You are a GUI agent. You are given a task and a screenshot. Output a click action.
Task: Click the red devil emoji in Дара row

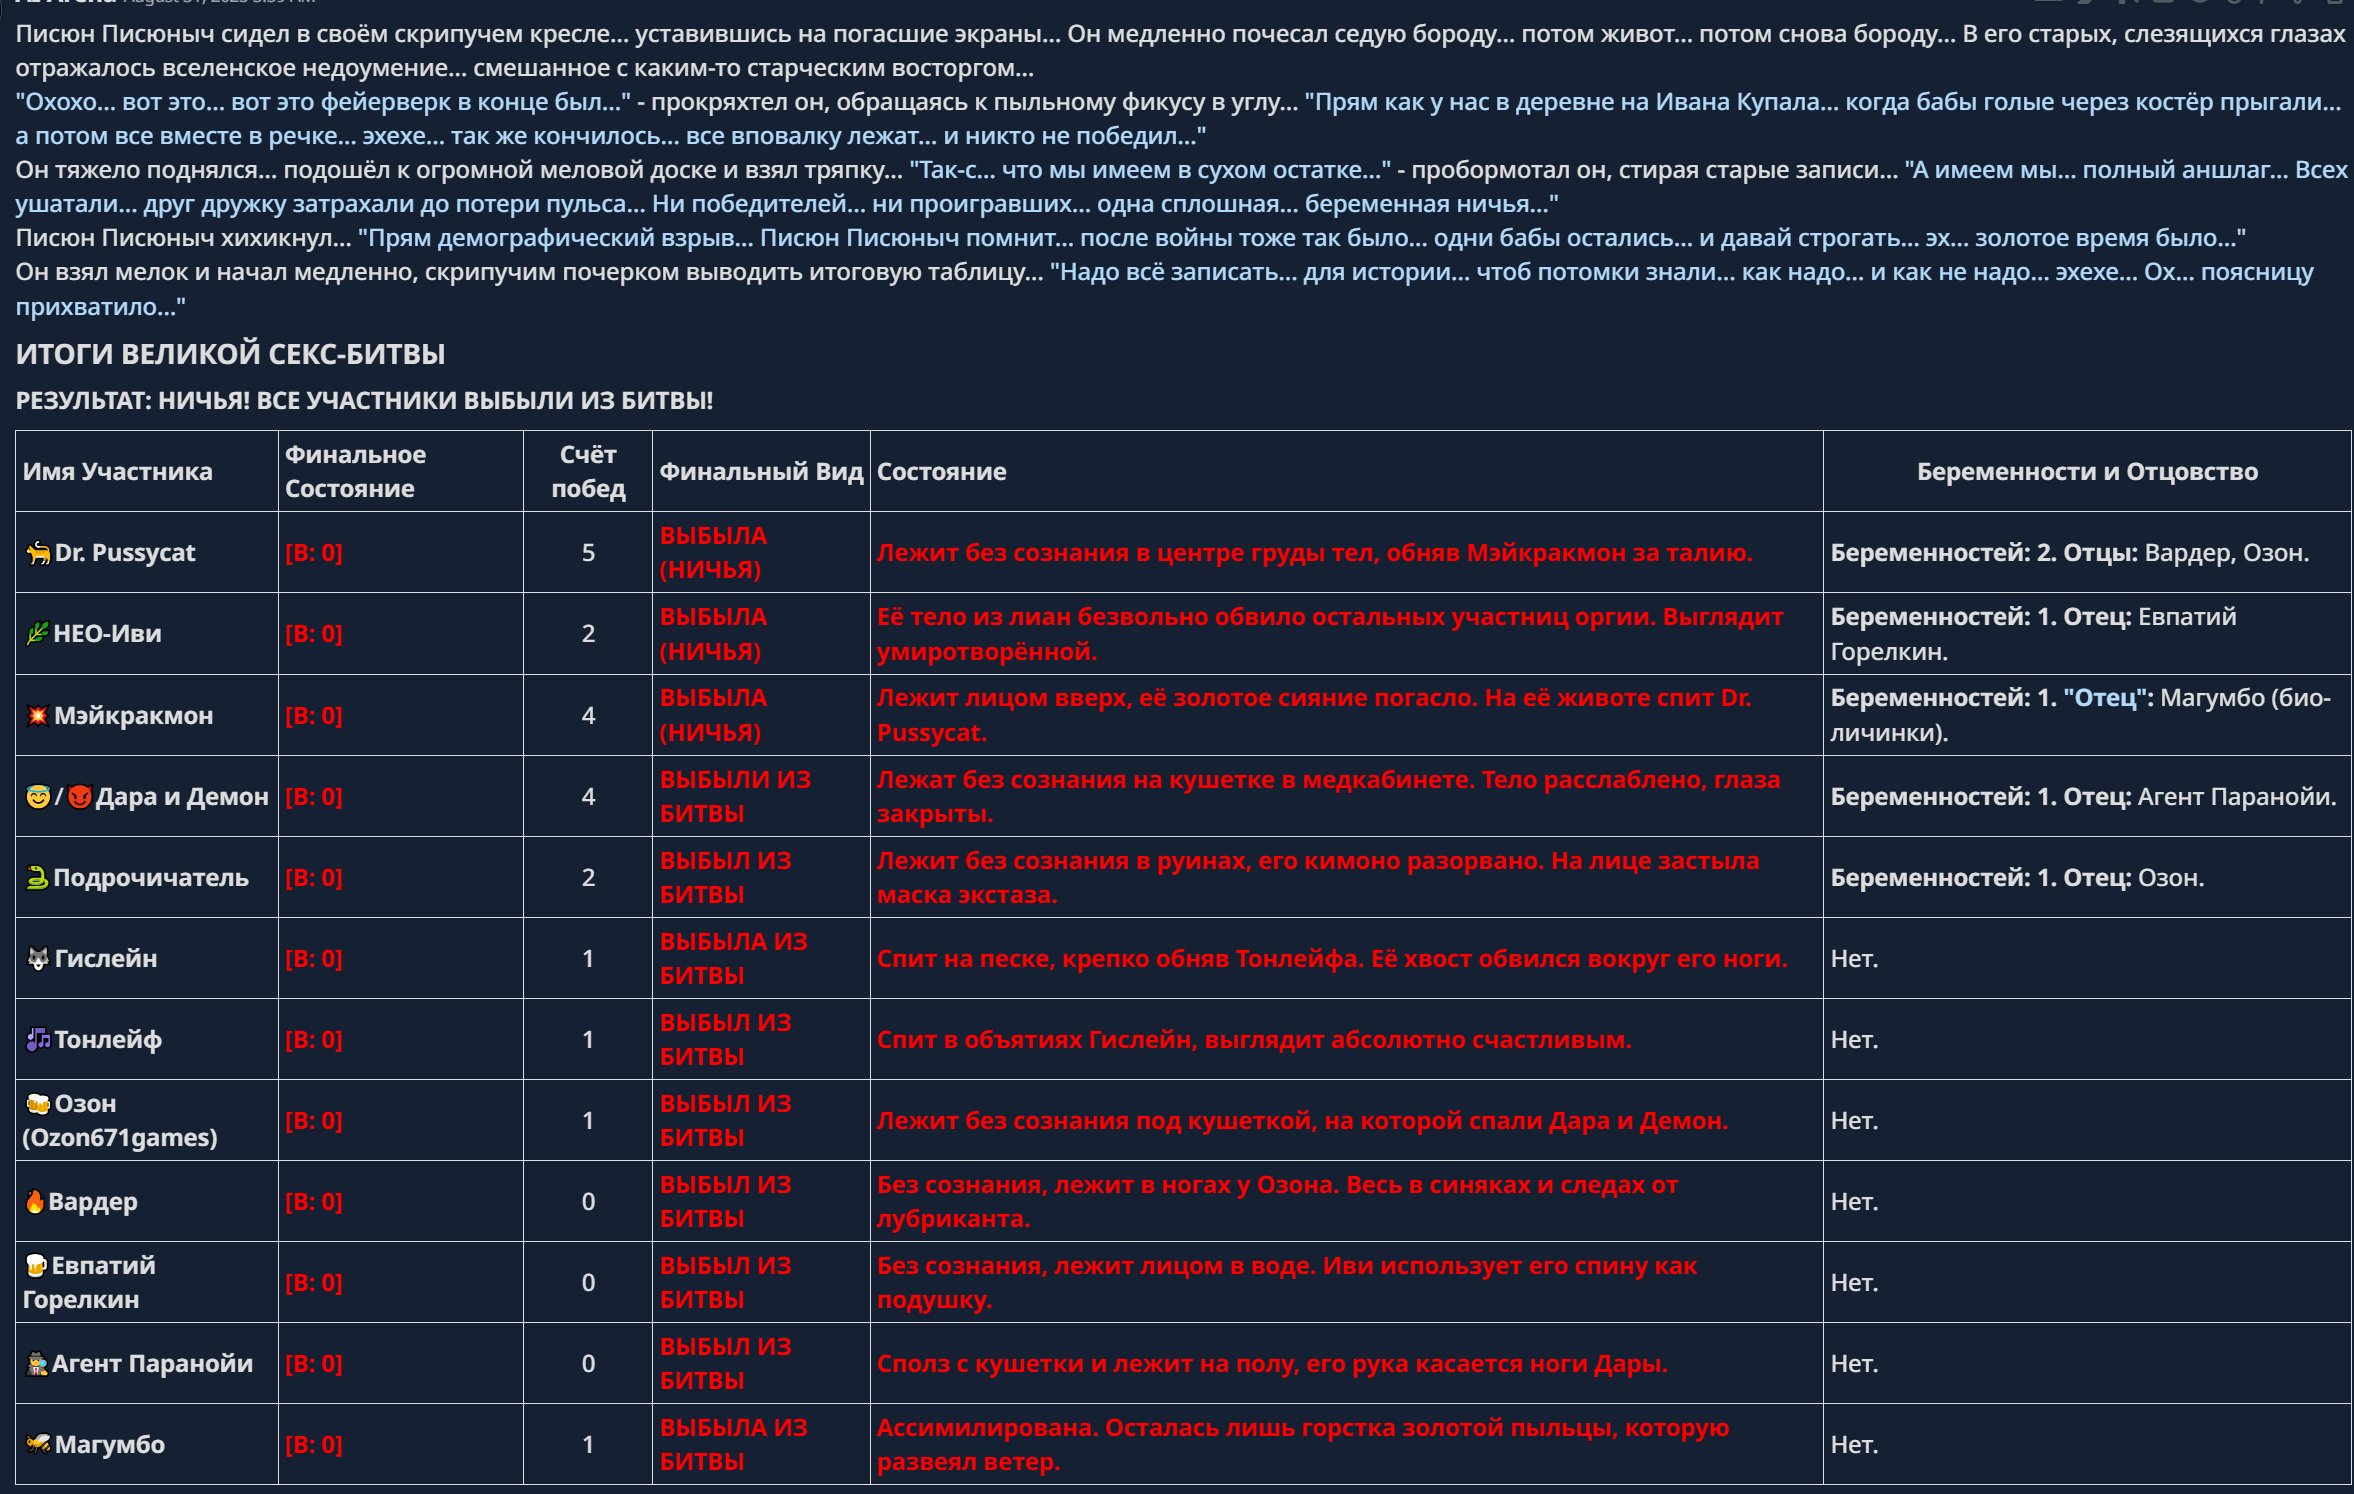(80, 797)
